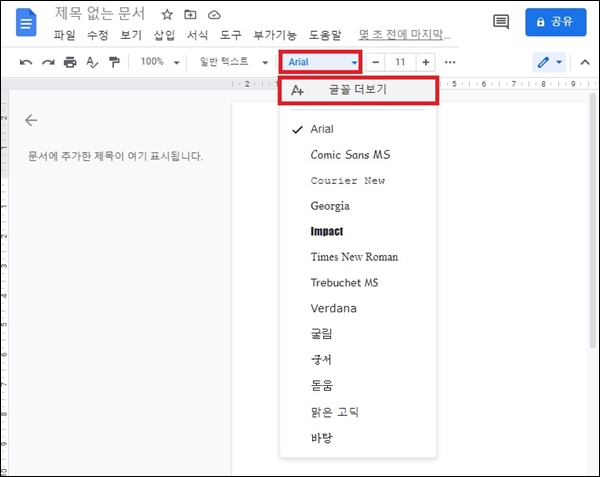
Task: Check the cloud save status icon
Action: pyautogui.click(x=214, y=15)
